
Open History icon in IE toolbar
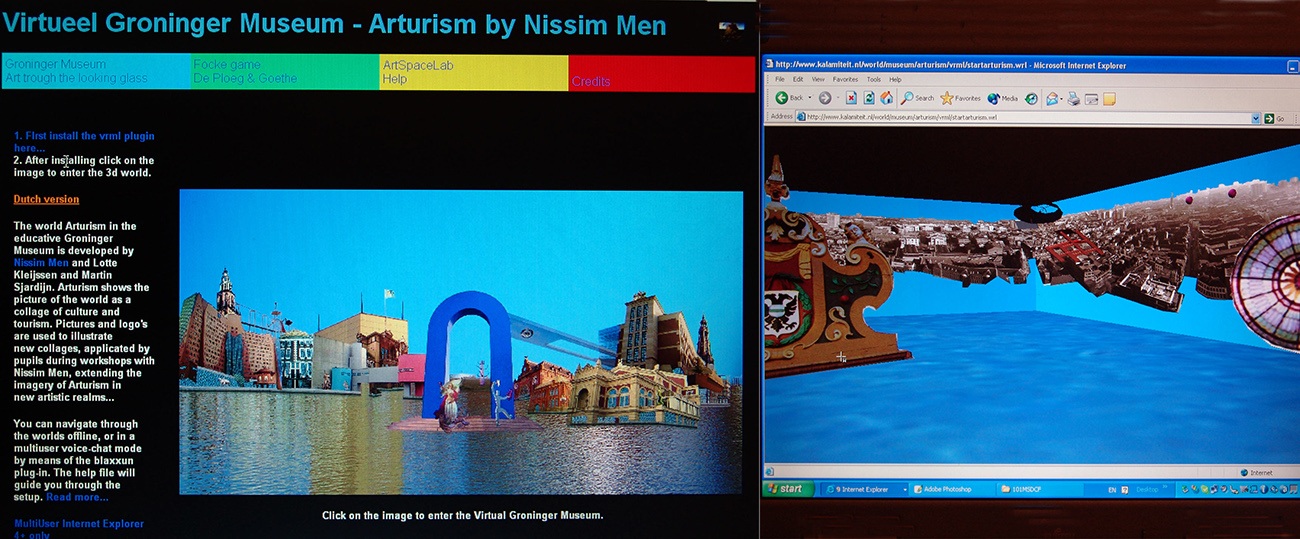click(x=1031, y=98)
